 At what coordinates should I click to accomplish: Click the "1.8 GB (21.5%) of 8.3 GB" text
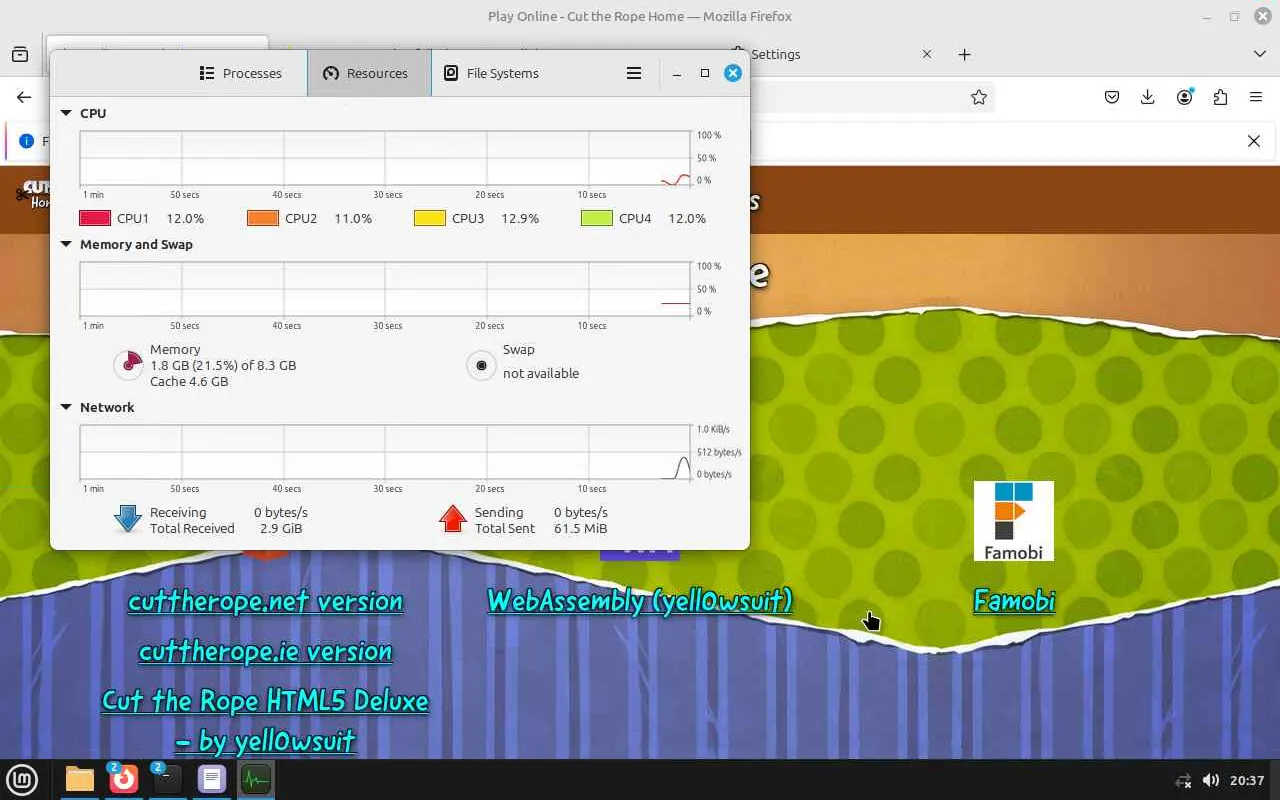(x=223, y=365)
